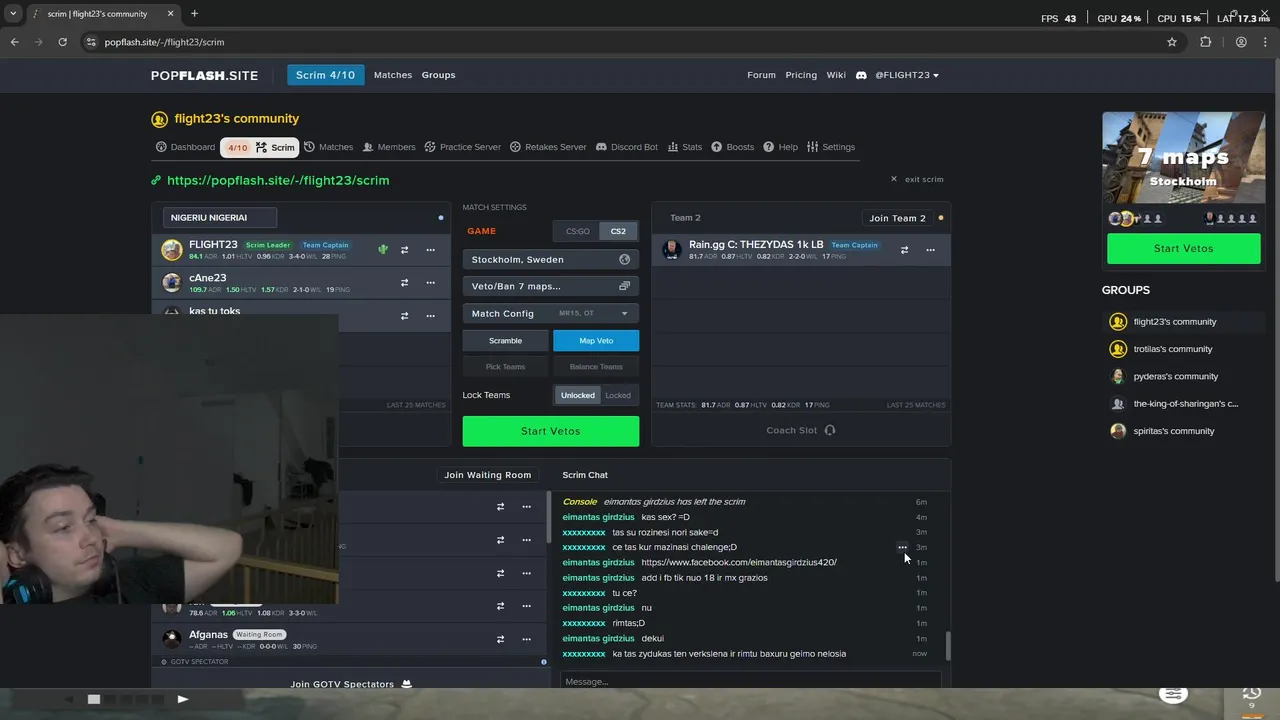The width and height of the screenshot is (1280, 720).
Task: Bookmark this page with the star icon
Action: click(1172, 42)
